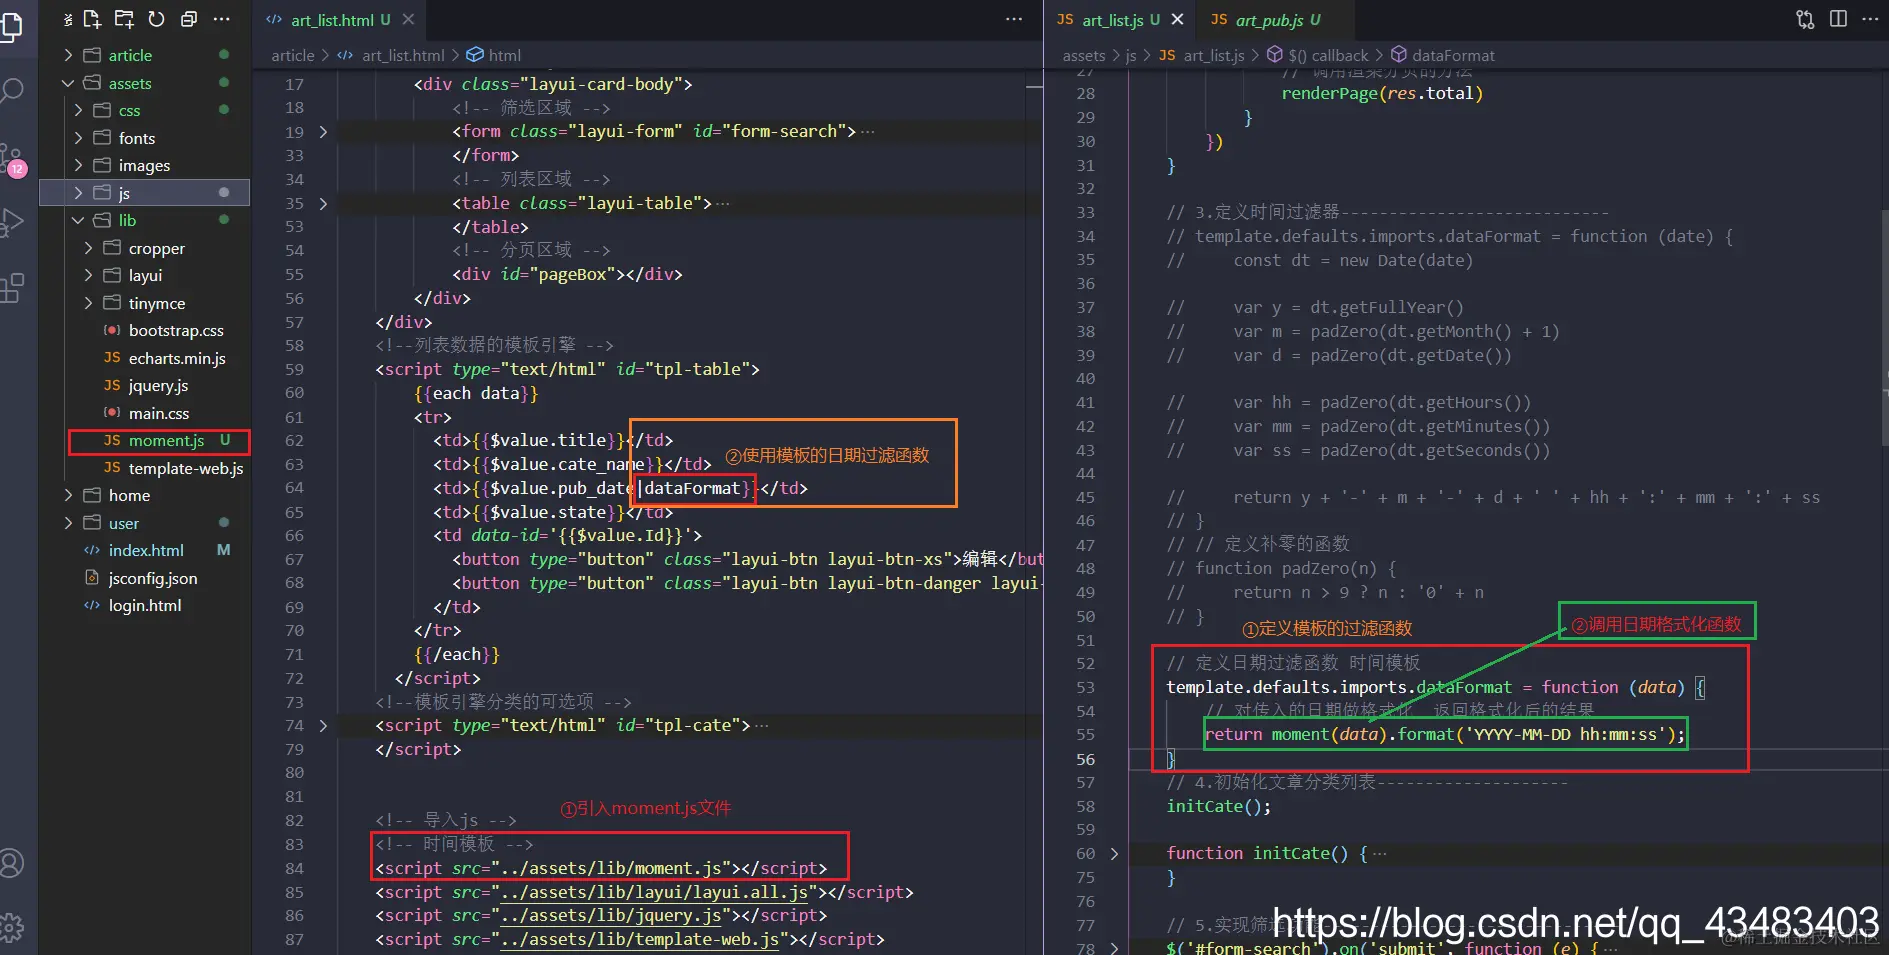Open login.html in the explorer
The height and width of the screenshot is (955, 1889).
tap(145, 605)
